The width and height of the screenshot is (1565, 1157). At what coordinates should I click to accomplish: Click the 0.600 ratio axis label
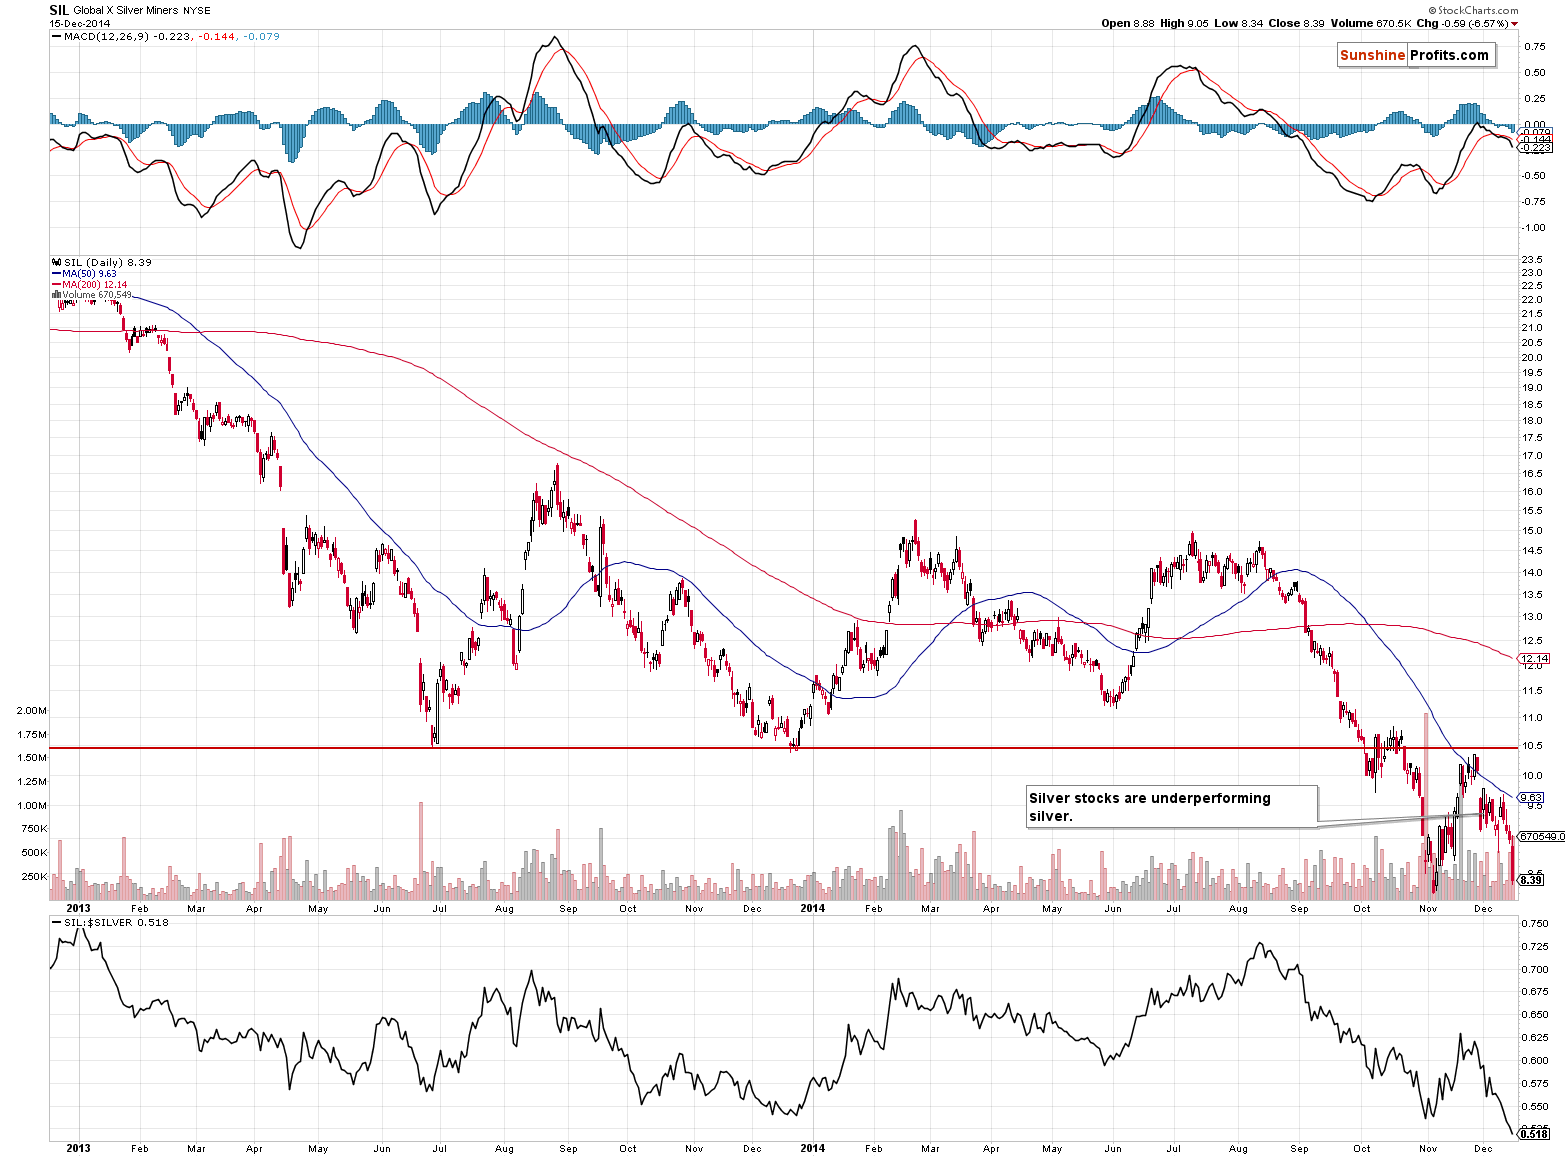tap(1534, 1061)
